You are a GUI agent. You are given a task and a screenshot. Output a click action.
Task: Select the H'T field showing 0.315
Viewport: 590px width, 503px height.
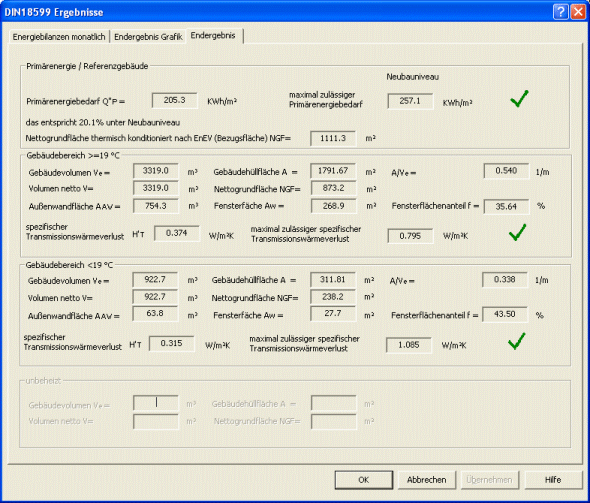tap(172, 343)
